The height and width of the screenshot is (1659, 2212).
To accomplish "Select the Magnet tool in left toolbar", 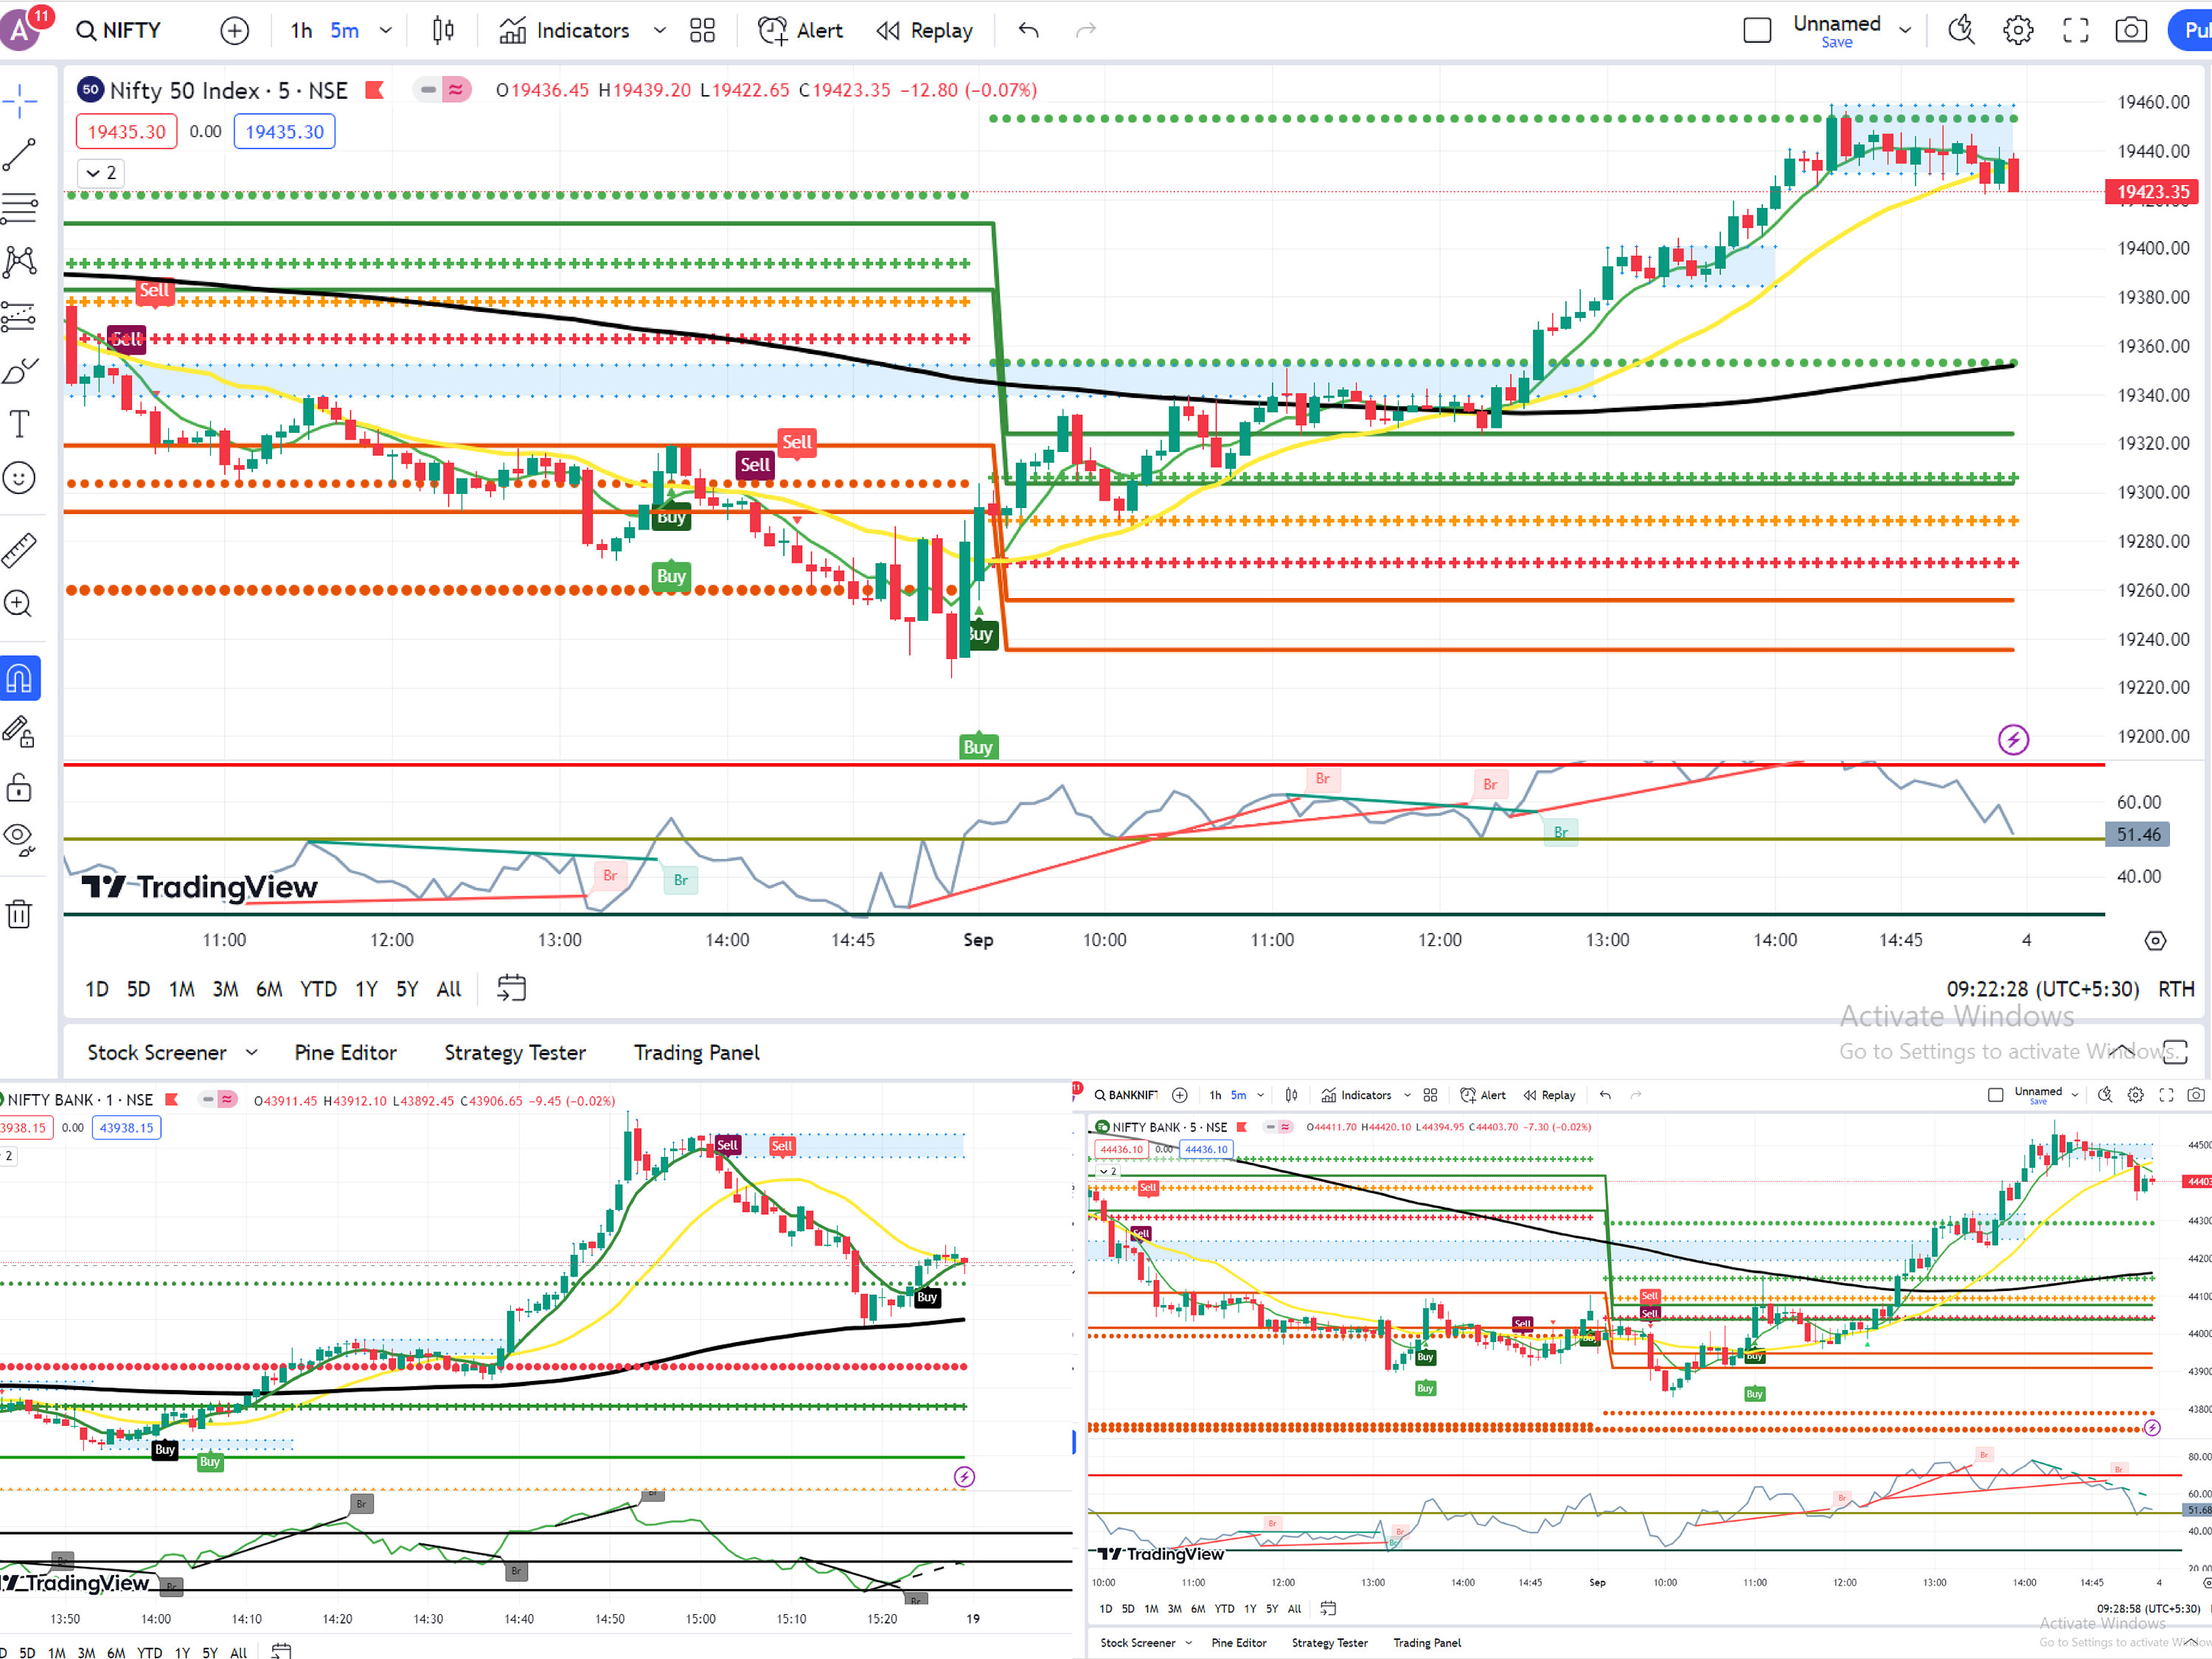I will click(20, 678).
